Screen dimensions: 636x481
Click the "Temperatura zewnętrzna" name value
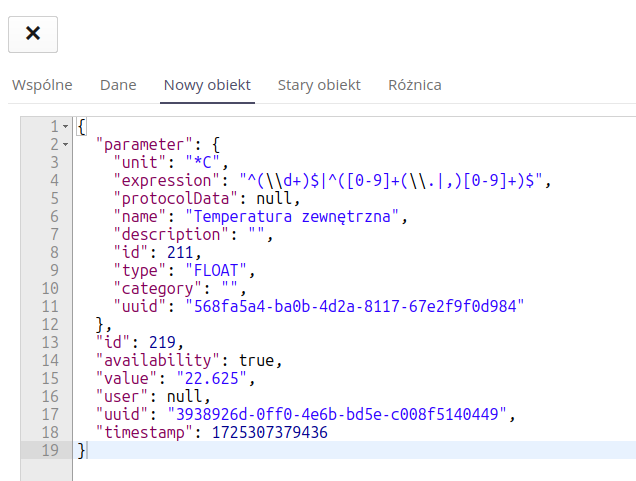pyautogui.click(x=287, y=217)
